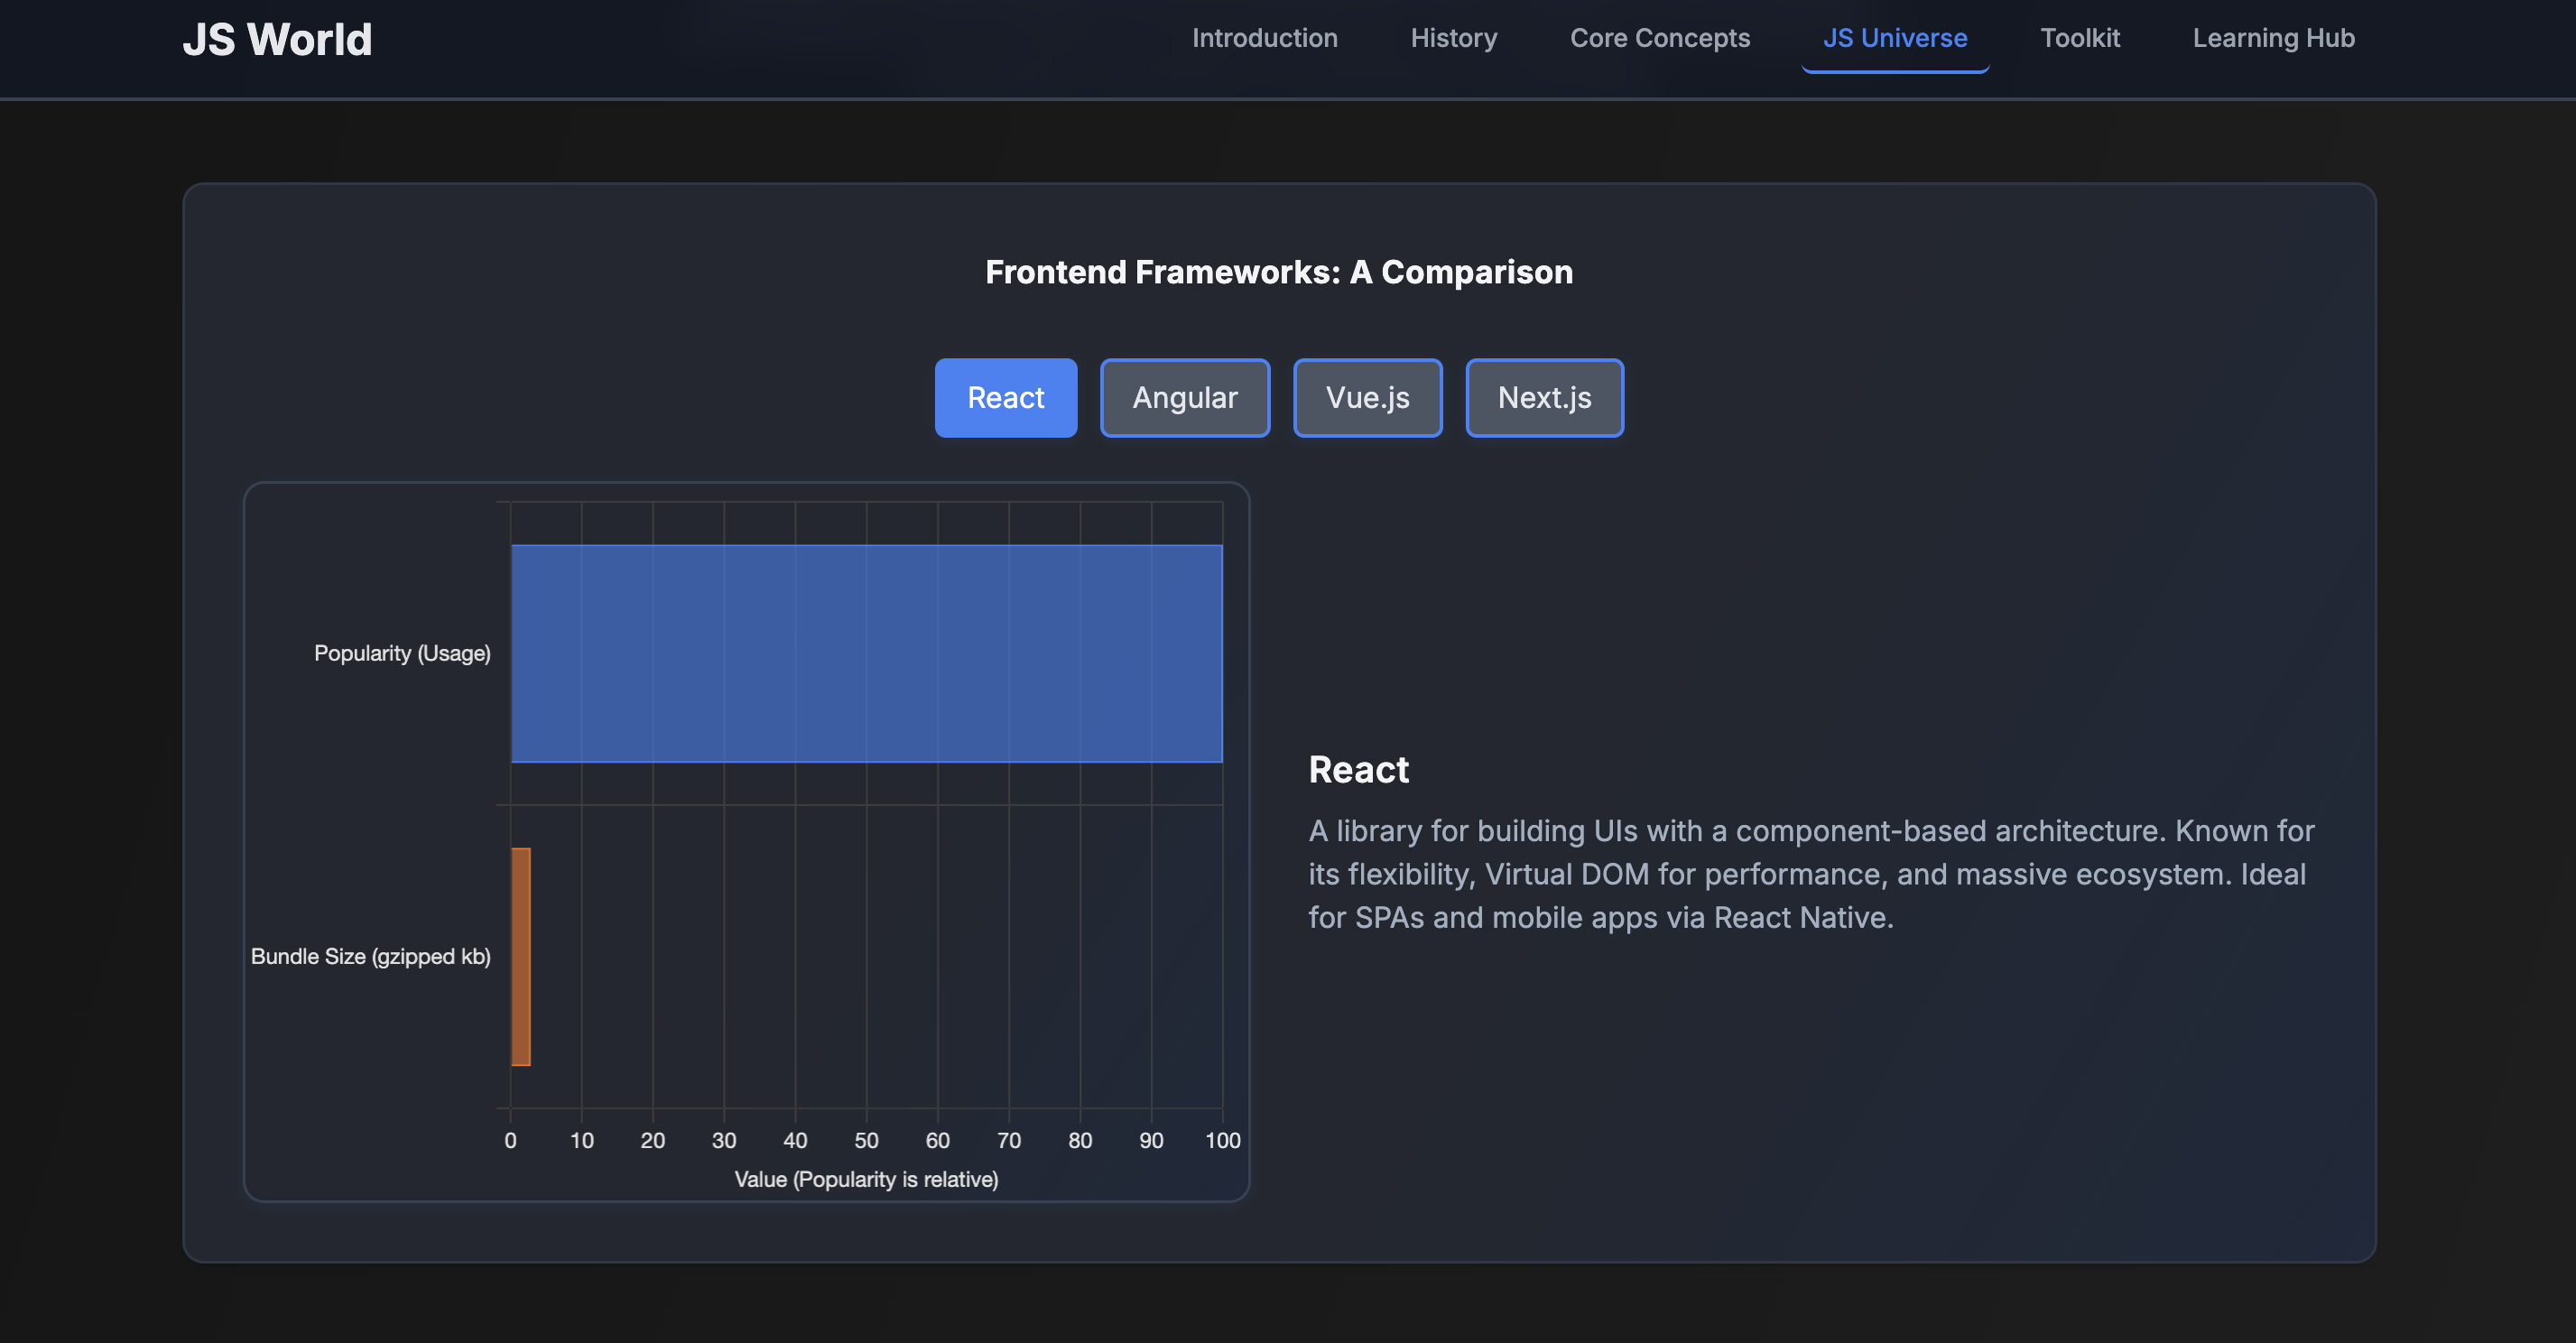Click the x-axis tick label 0
The image size is (2576, 1343).
tap(510, 1140)
